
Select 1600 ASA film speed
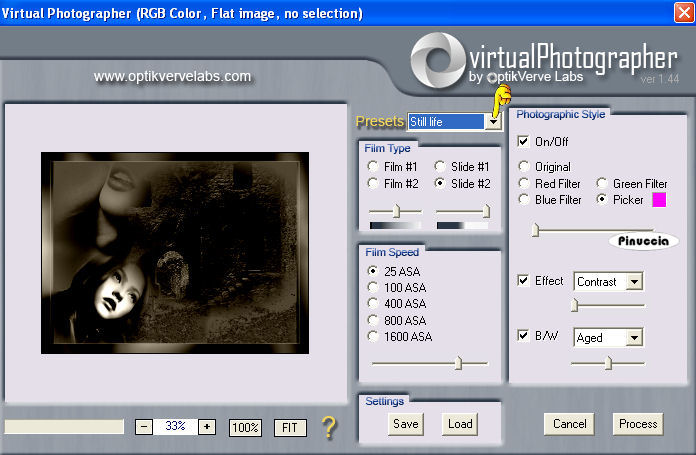373,336
